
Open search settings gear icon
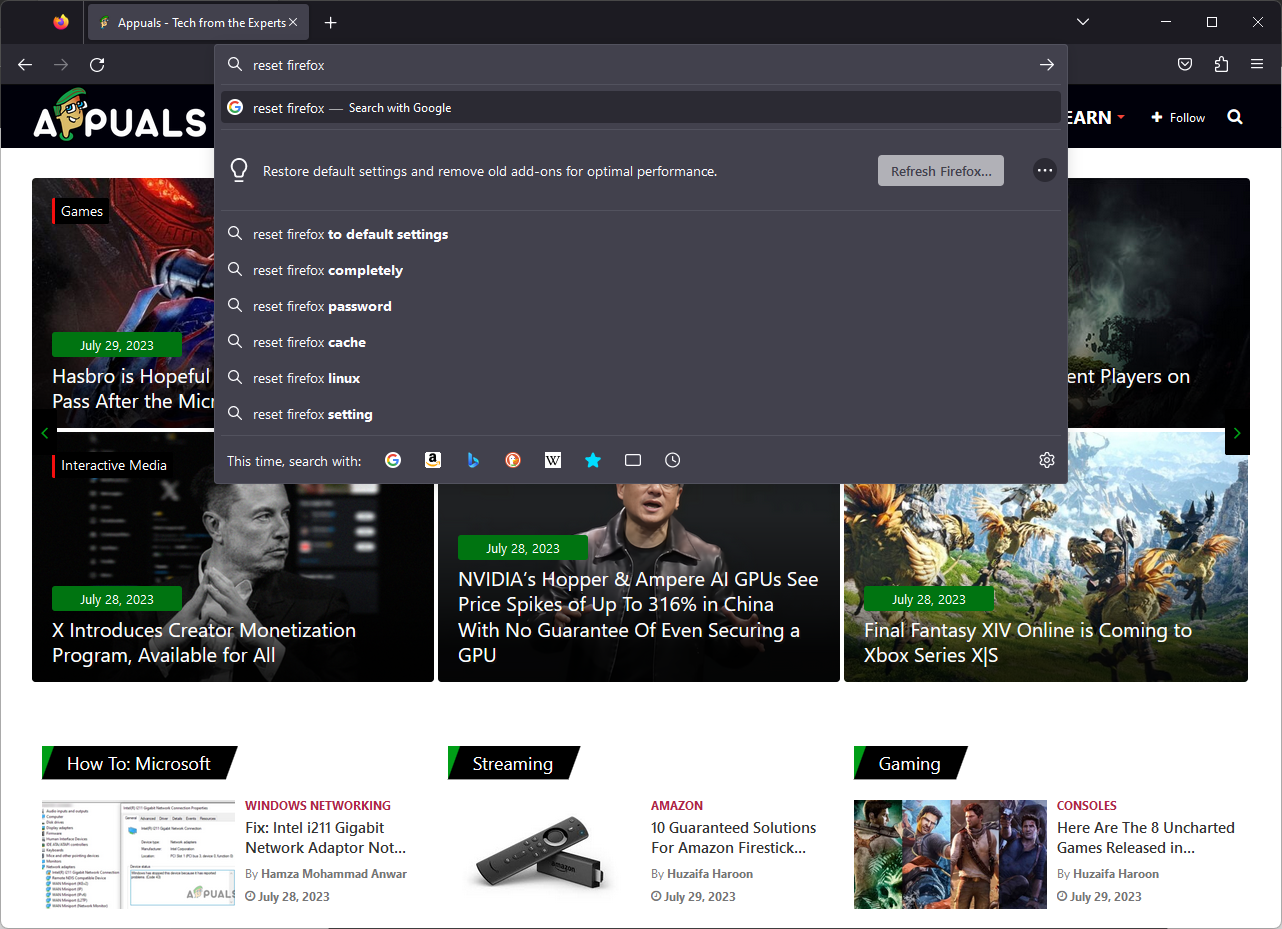point(1047,460)
